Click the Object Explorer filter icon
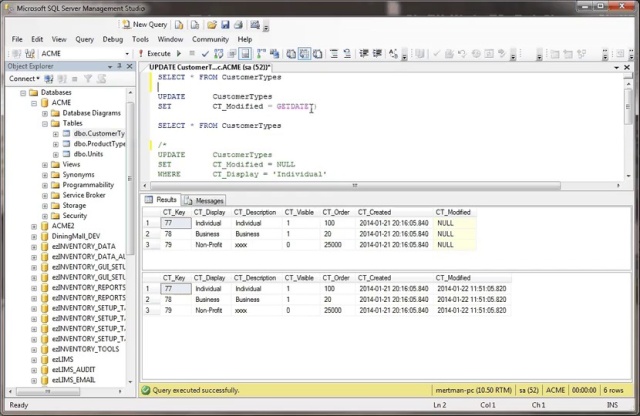The width and height of the screenshot is (640, 416). pyautogui.click(x=86, y=78)
